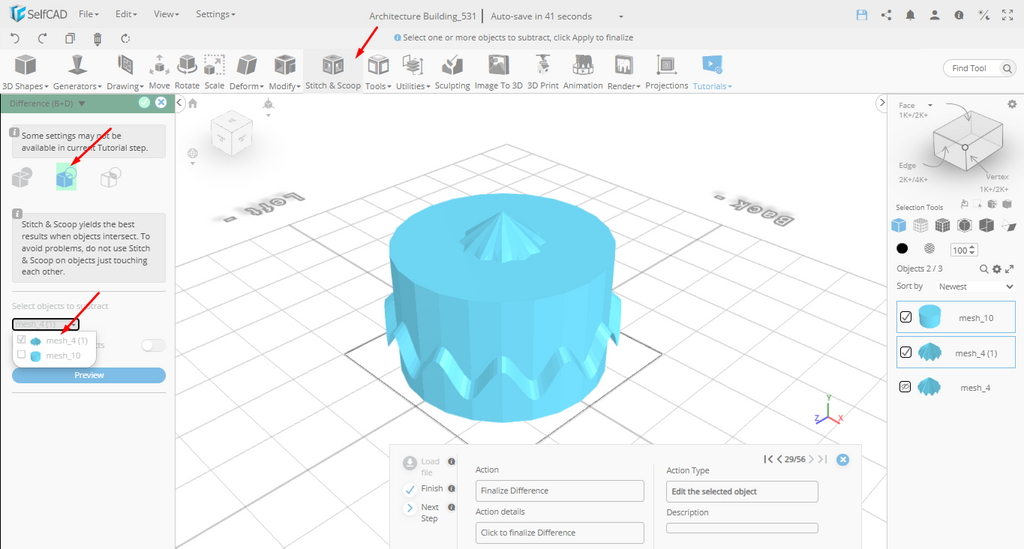
Task: Open the File menu
Action: (88, 15)
